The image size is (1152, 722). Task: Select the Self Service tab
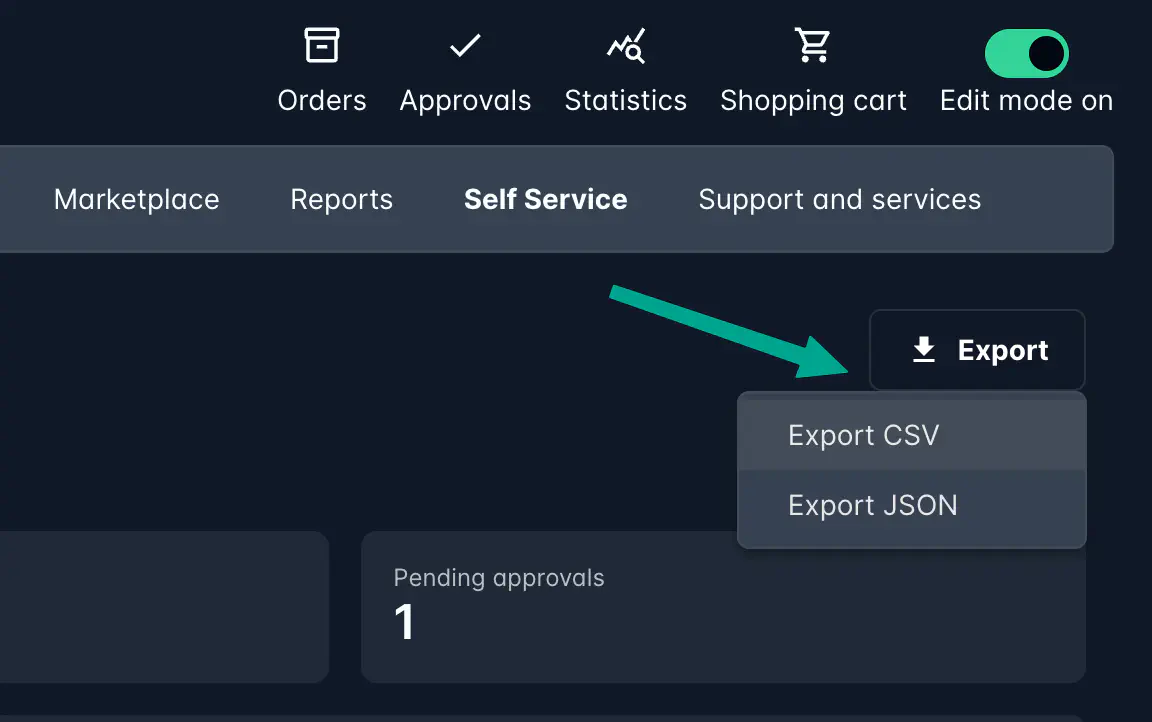pyautogui.click(x=546, y=200)
